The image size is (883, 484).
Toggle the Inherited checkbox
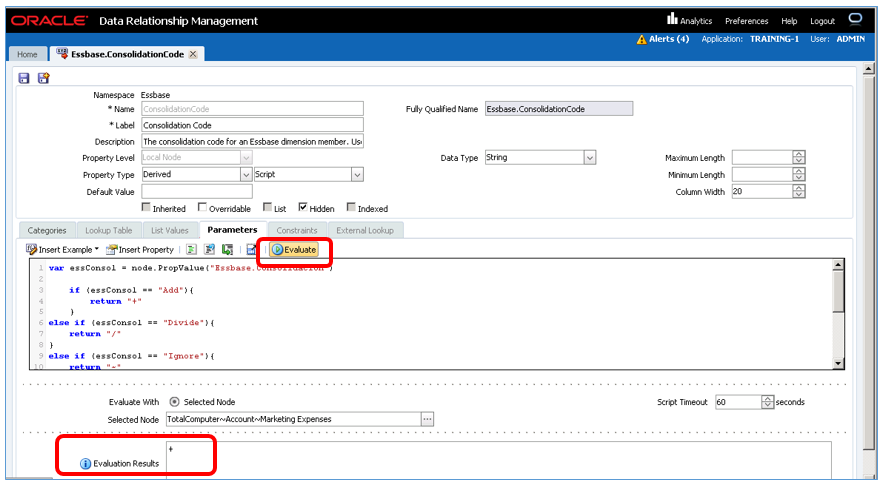click(146, 207)
